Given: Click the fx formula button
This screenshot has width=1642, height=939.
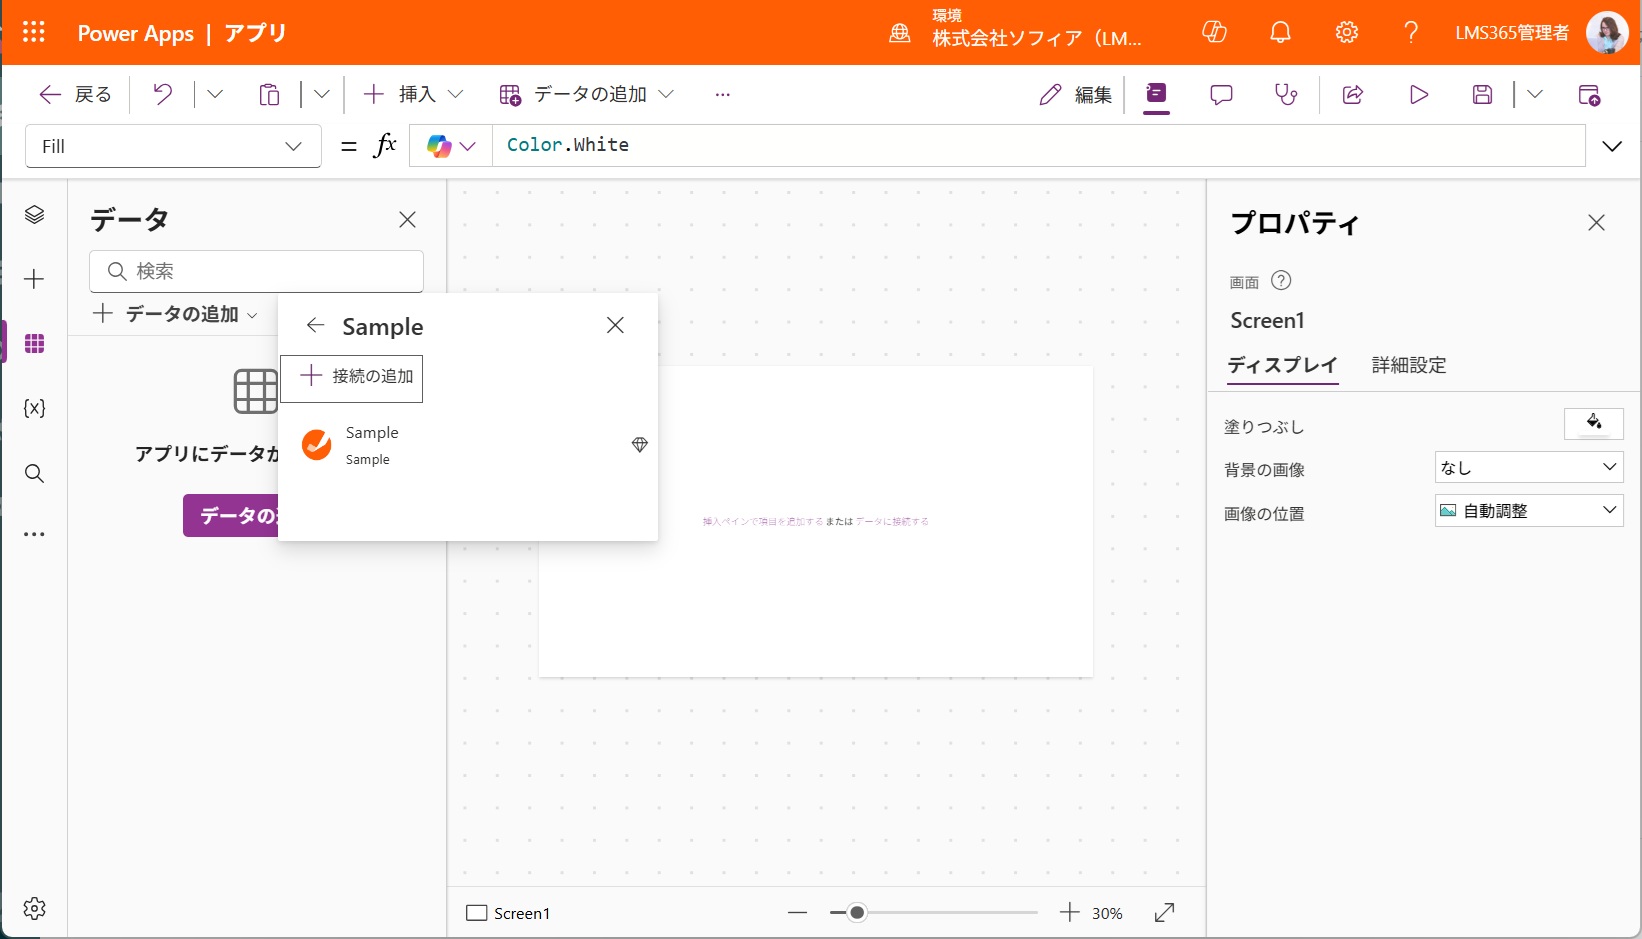Looking at the screenshot, I should (x=385, y=145).
